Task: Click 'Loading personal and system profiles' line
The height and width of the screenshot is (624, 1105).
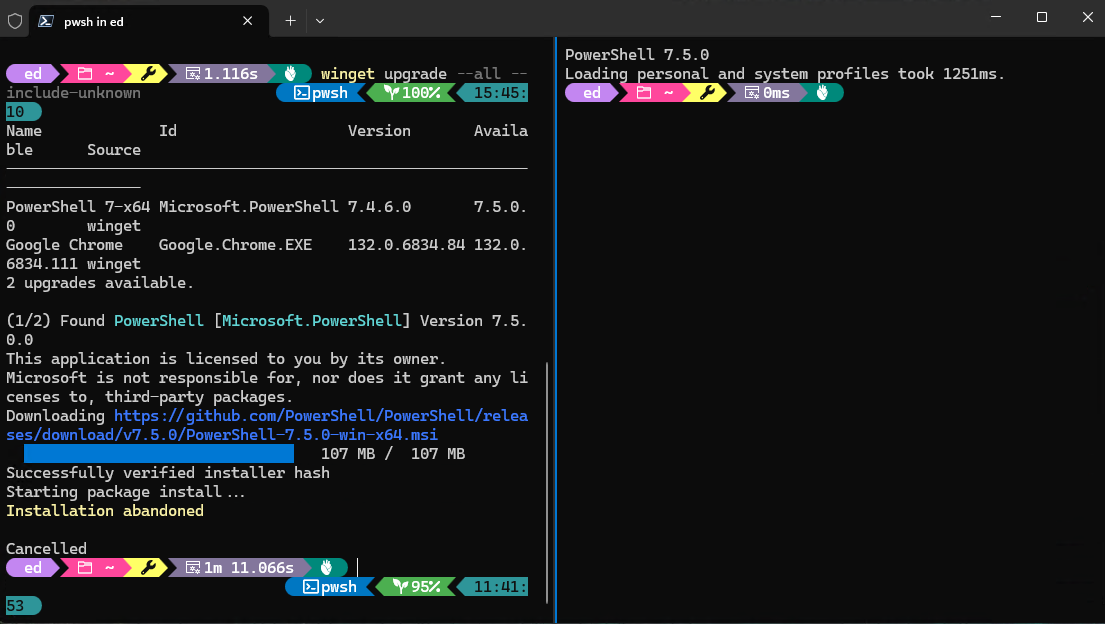Action: click(785, 73)
